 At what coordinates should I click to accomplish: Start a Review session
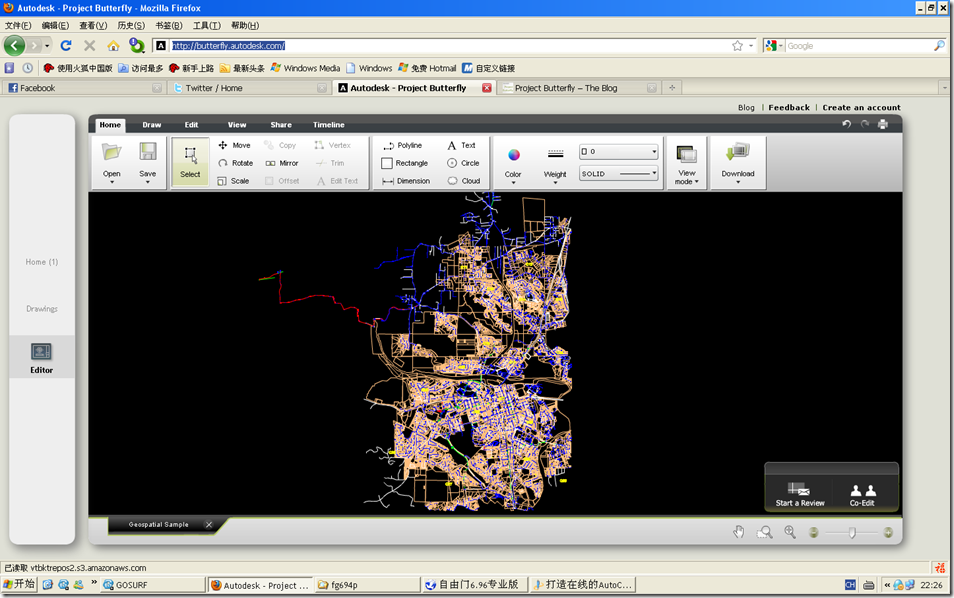799,494
